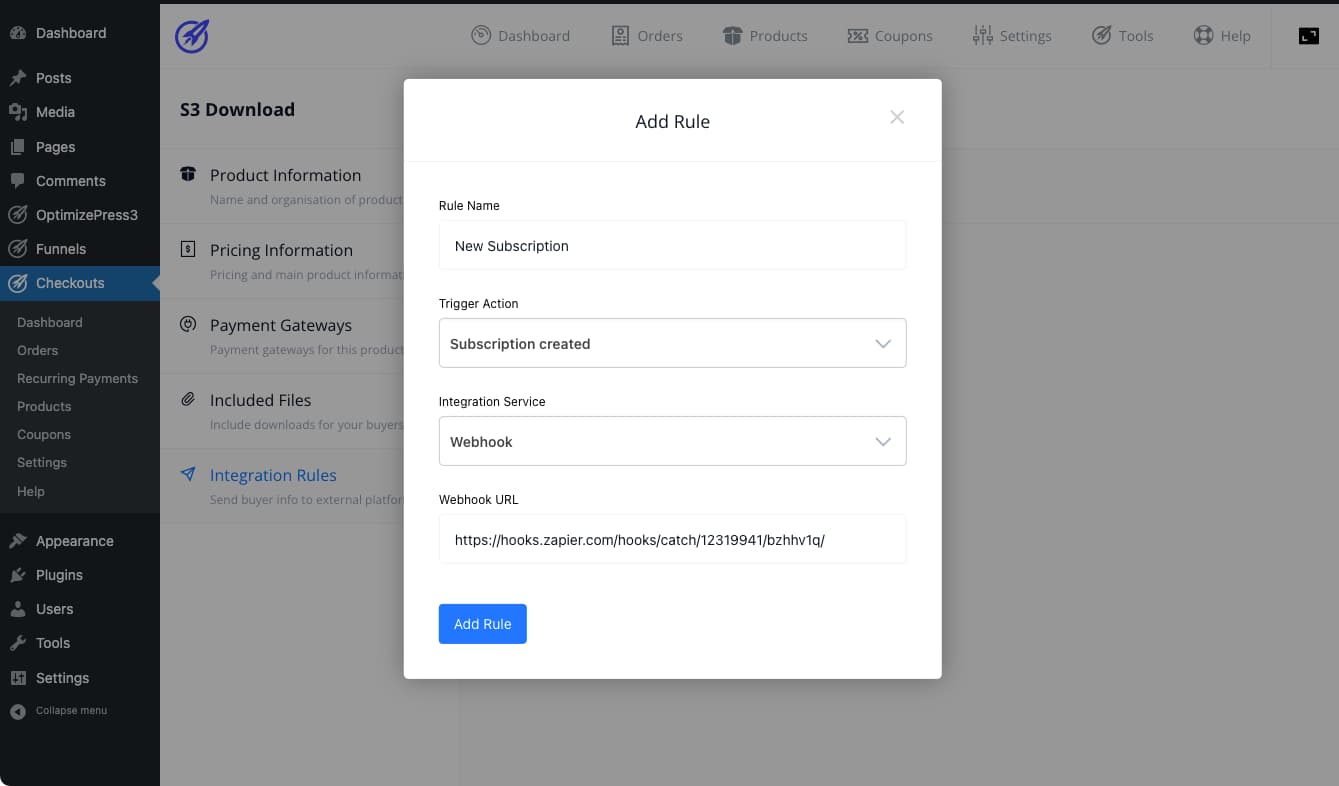The image size is (1339, 786).
Task: Click the Webhook URL label
Action: 479,499
